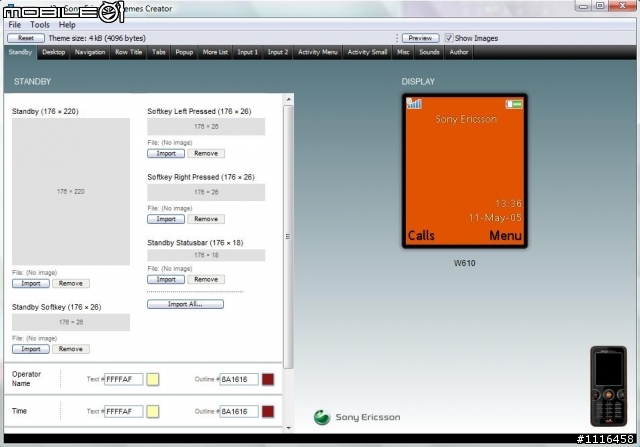Click the Time outline color swatch

268,411
